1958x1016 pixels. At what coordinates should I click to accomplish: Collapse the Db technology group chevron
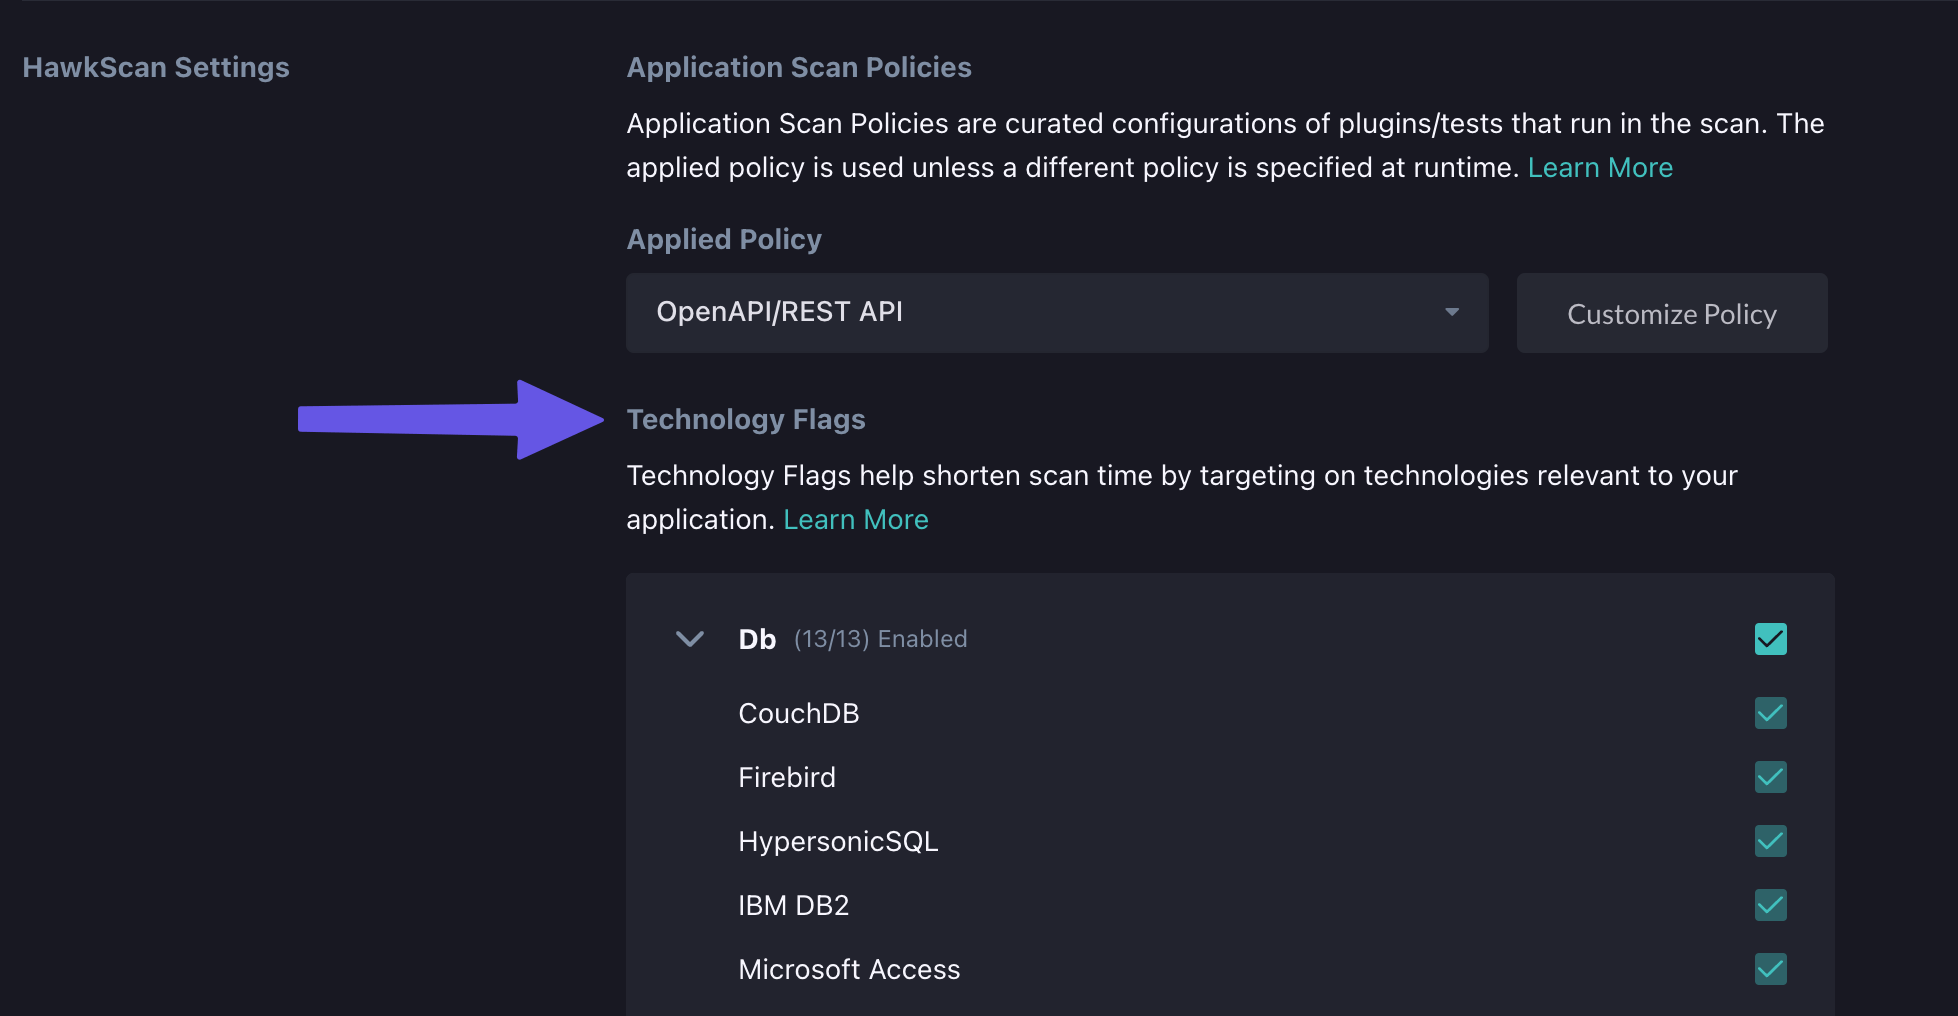pyautogui.click(x=690, y=639)
